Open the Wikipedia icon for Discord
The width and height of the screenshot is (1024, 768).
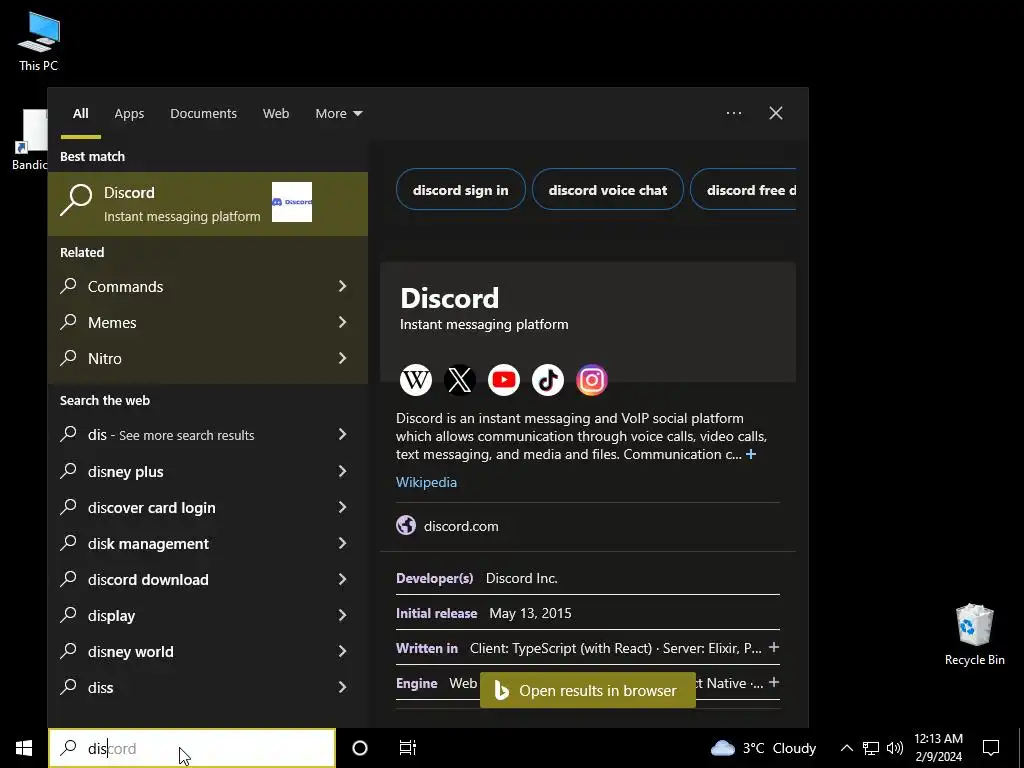[416, 380]
